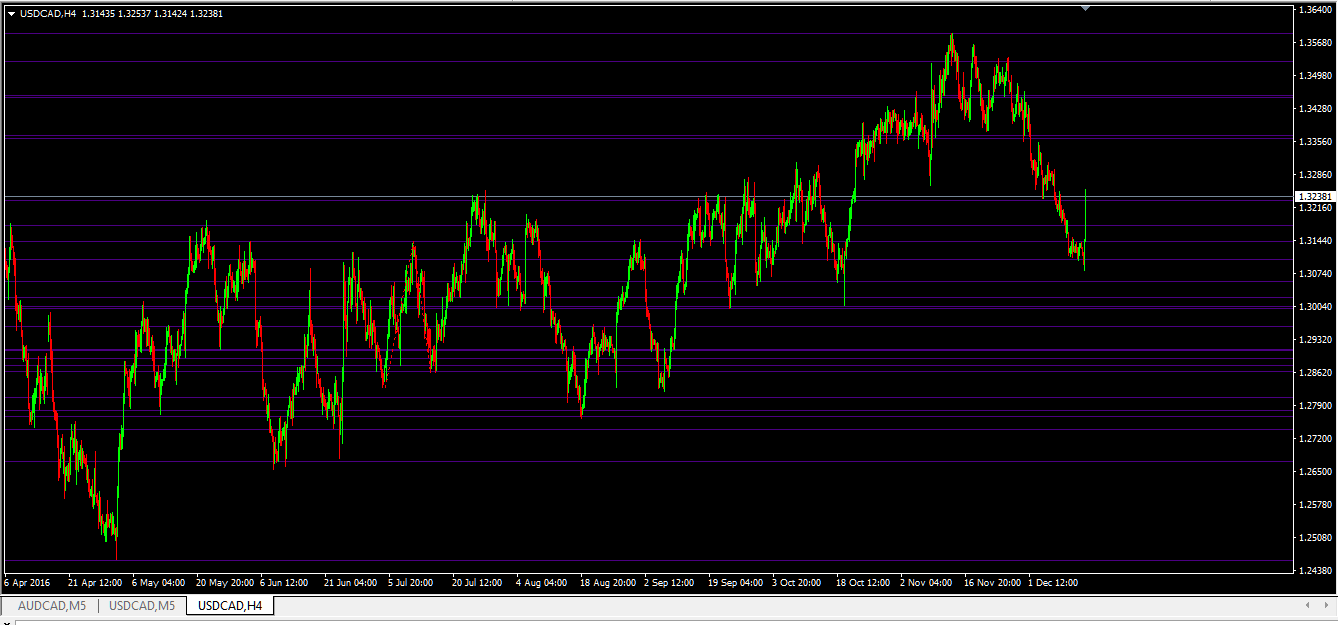Switch to the USDCAD,M5 chart tab
Viewport: 1338px width, 625px height.
(142, 606)
